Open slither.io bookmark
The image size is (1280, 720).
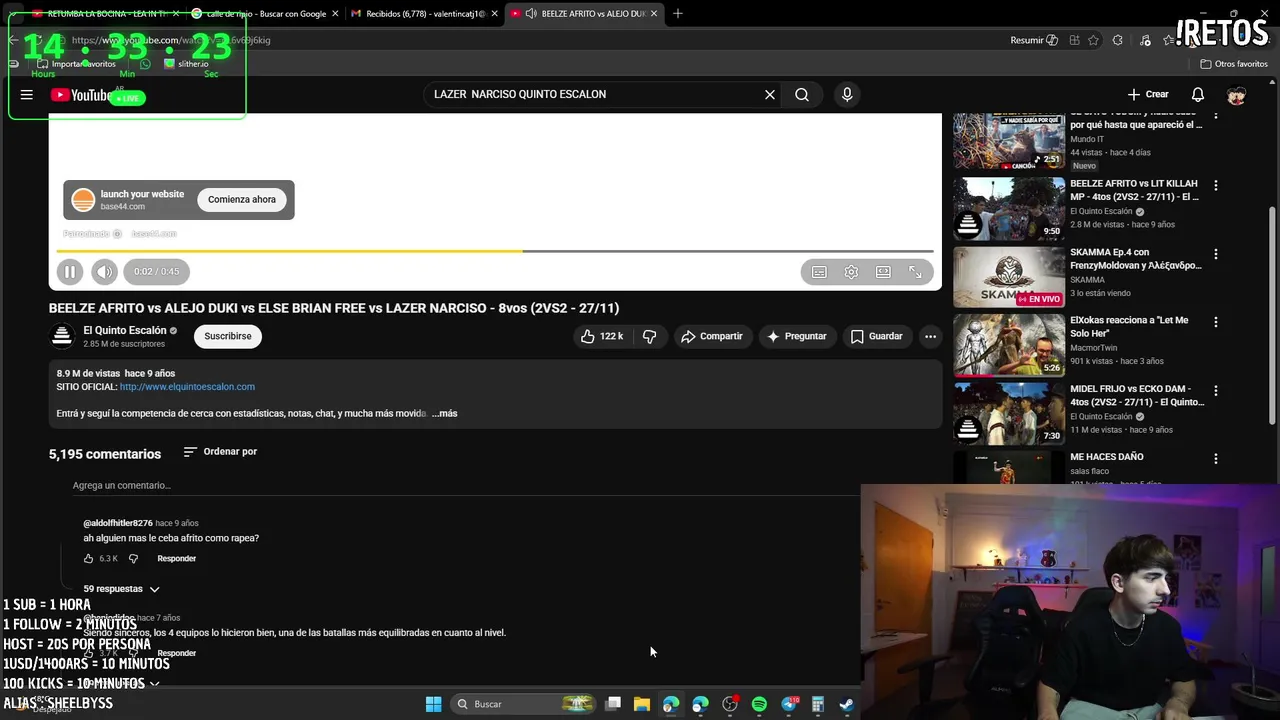click(x=186, y=64)
